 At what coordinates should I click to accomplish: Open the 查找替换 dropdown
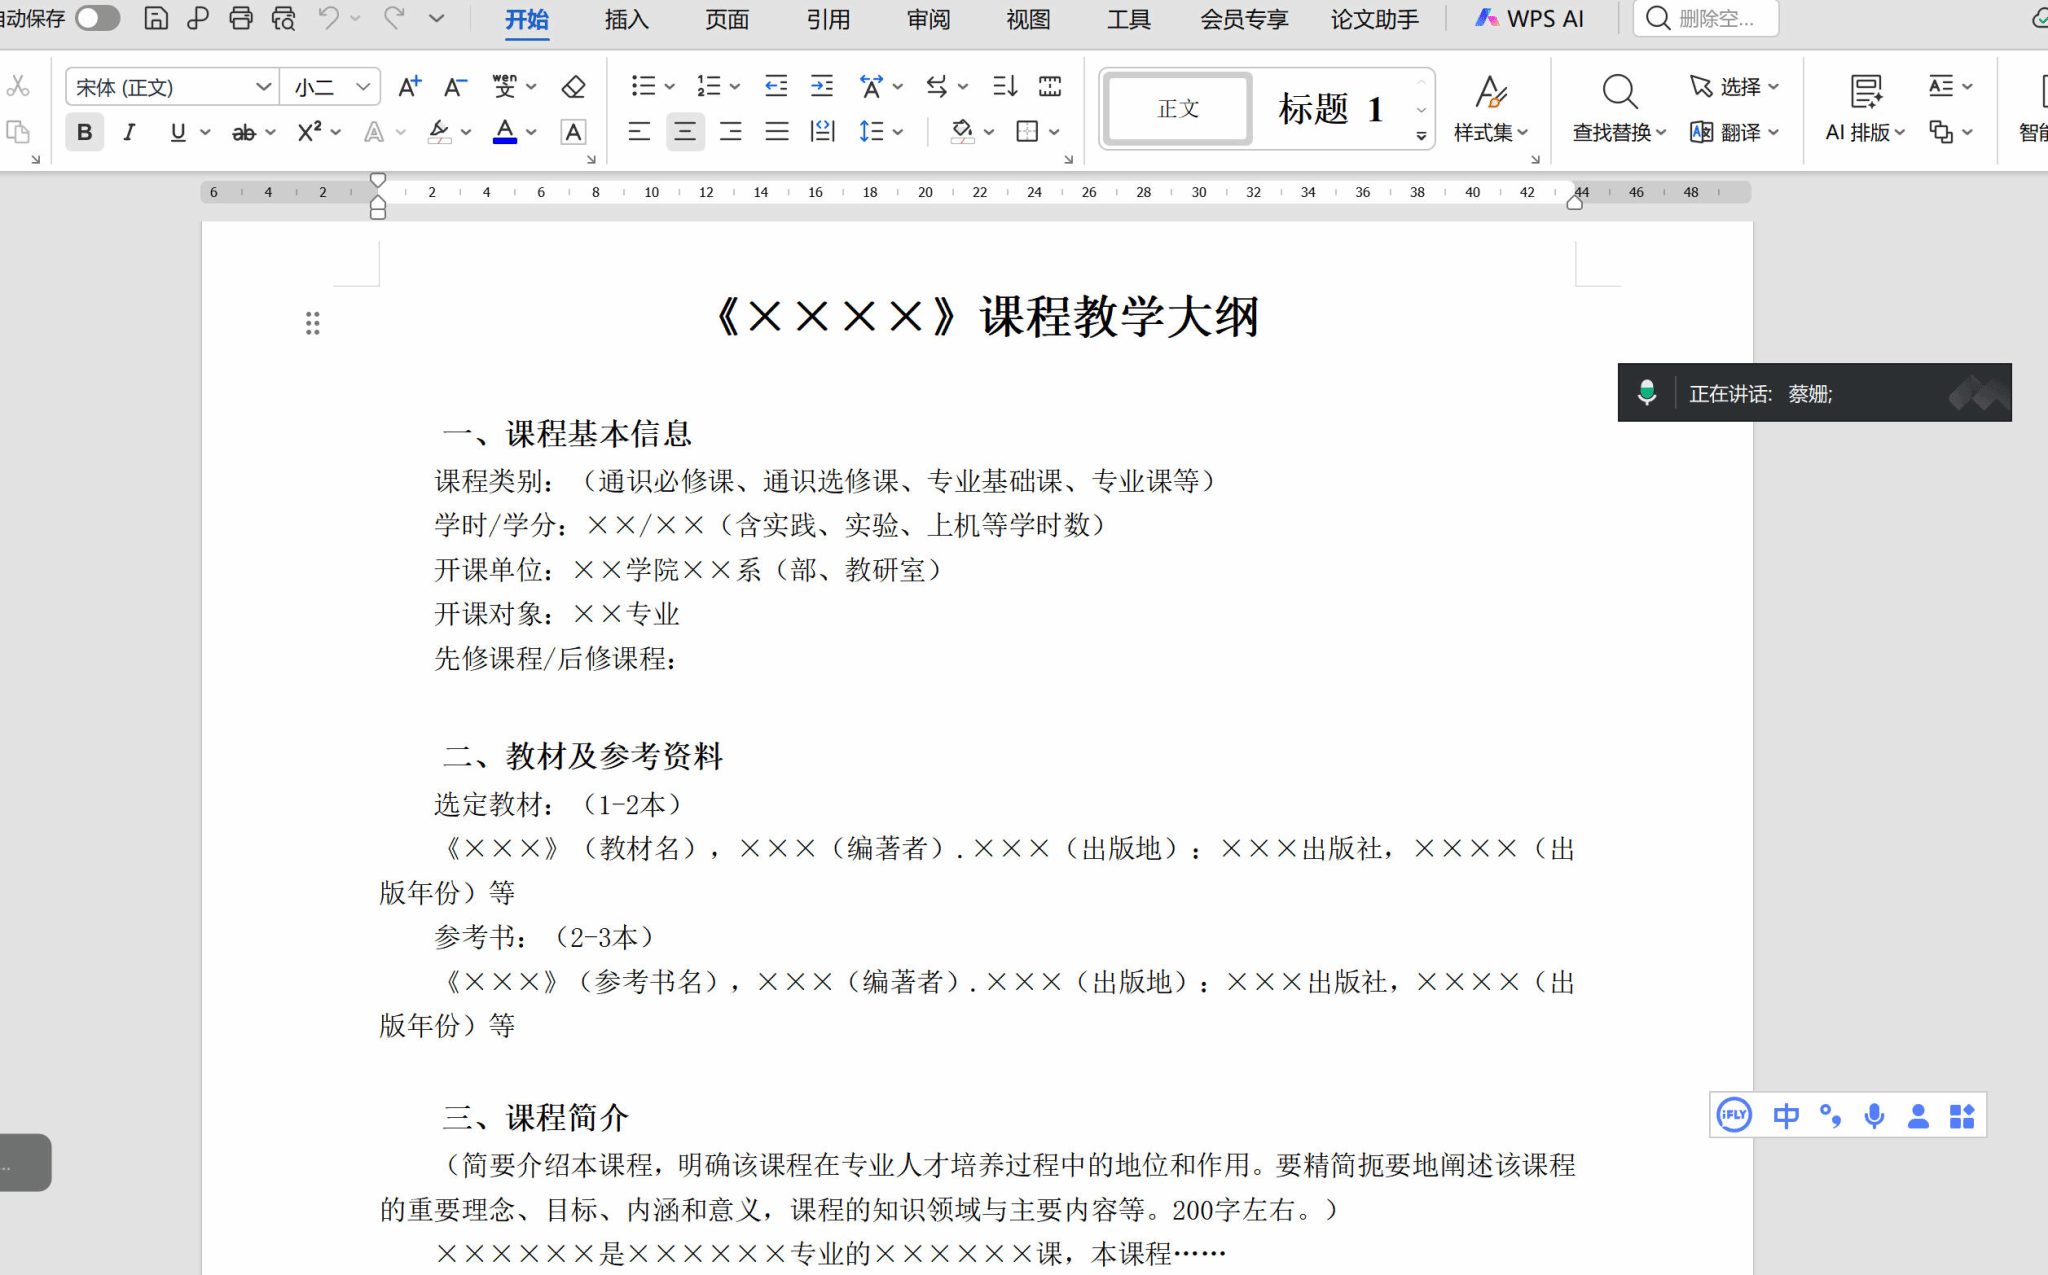coord(1619,132)
